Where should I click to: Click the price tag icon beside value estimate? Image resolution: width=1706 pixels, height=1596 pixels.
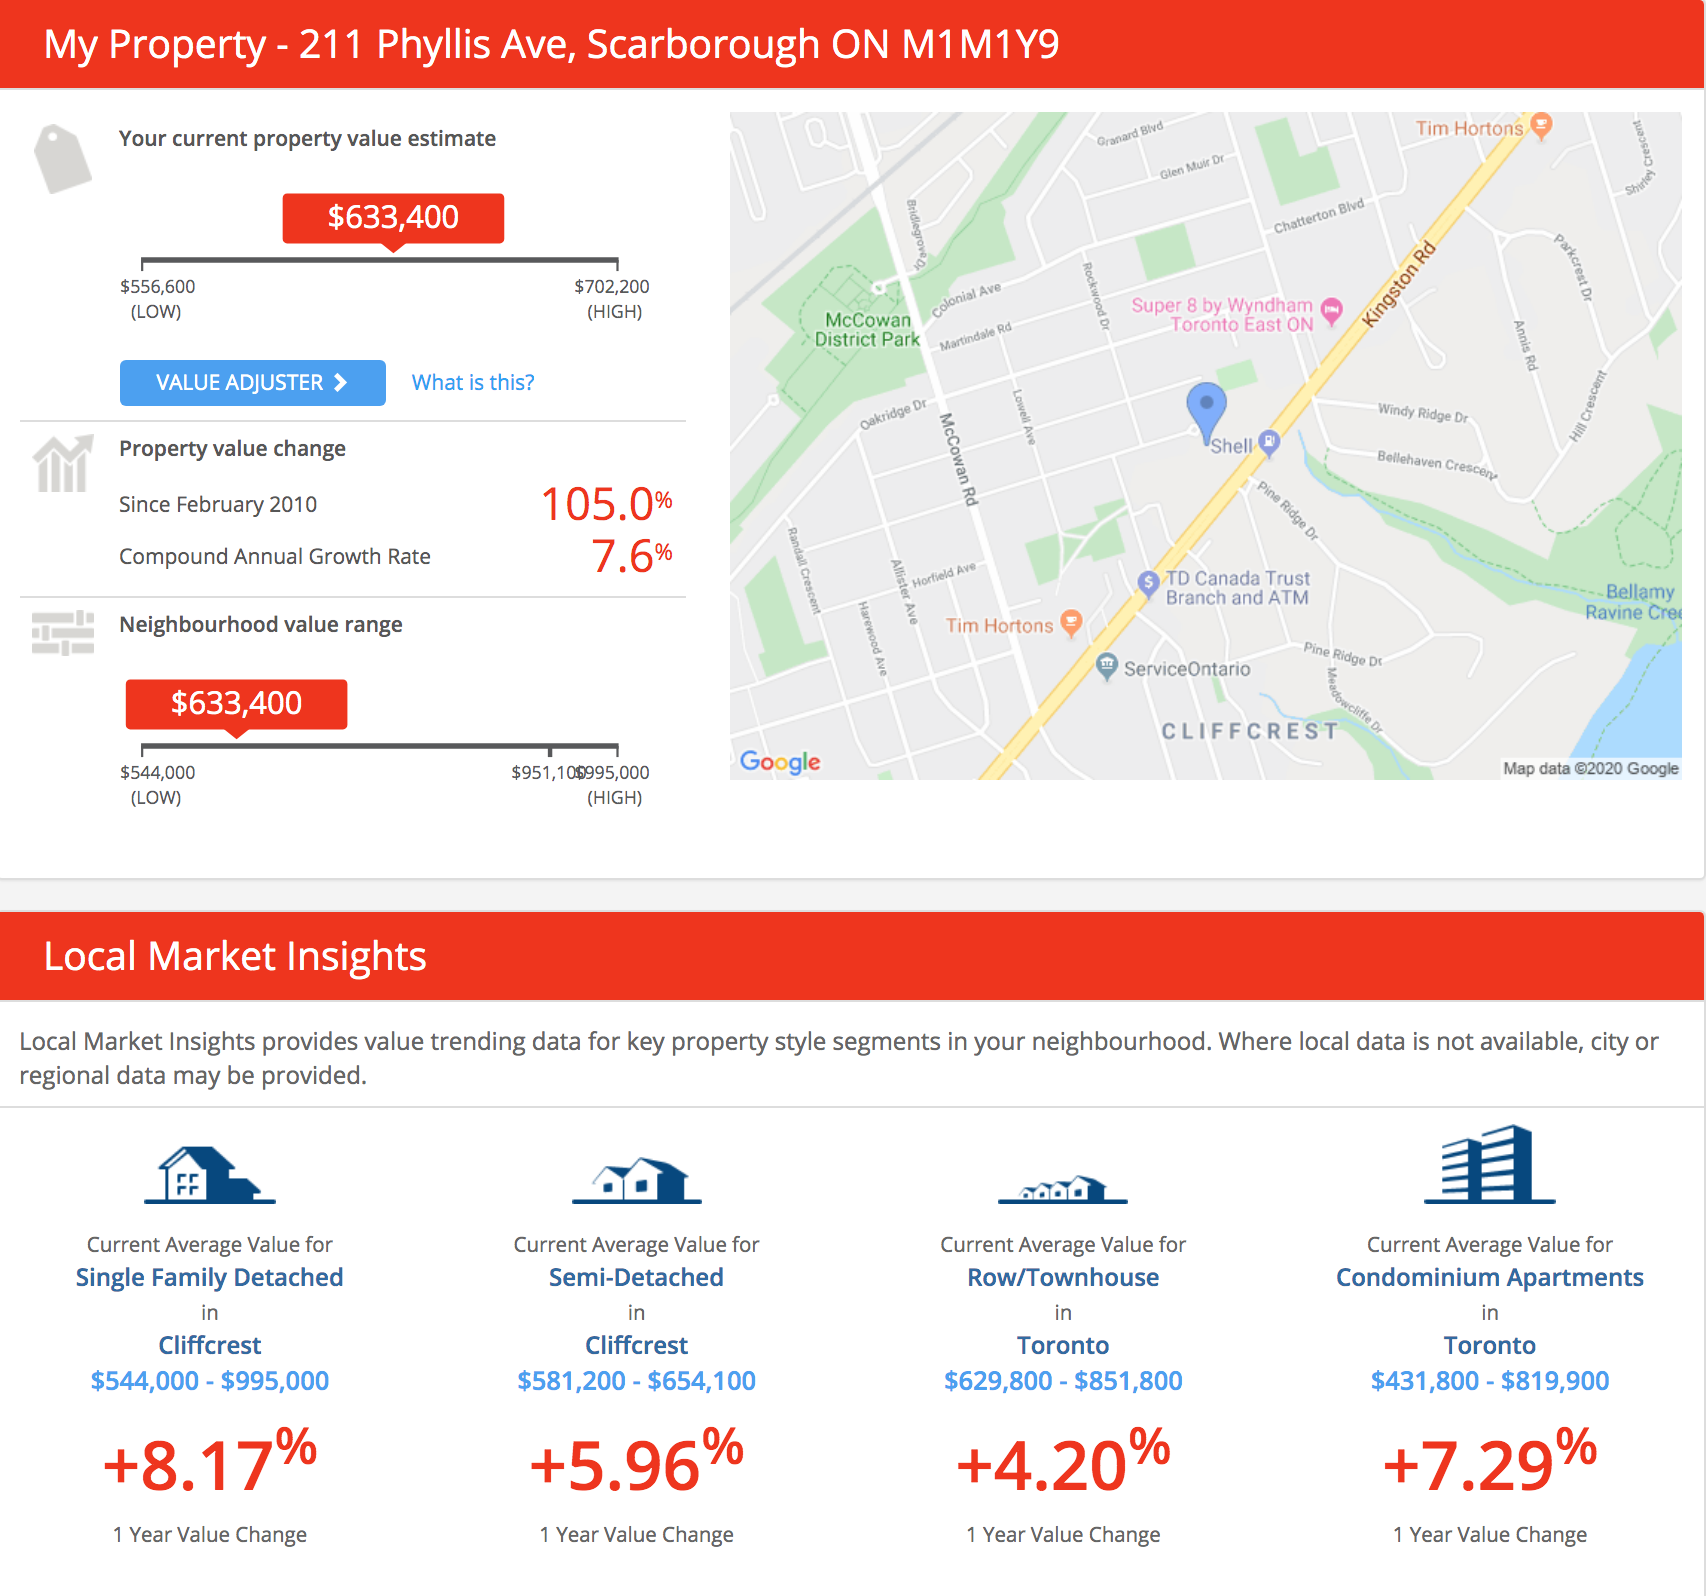(62, 159)
